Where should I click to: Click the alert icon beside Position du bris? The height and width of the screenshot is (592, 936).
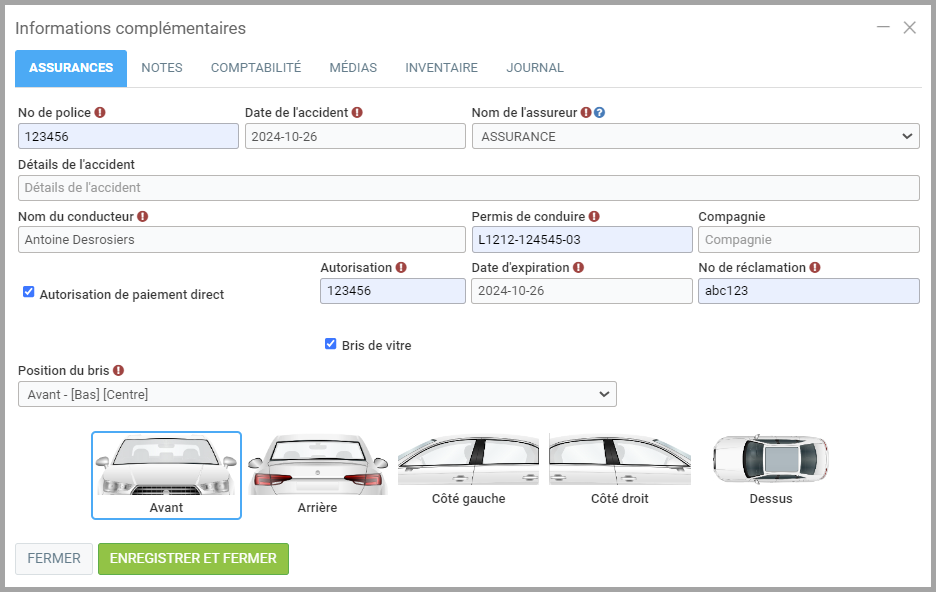click(118, 370)
